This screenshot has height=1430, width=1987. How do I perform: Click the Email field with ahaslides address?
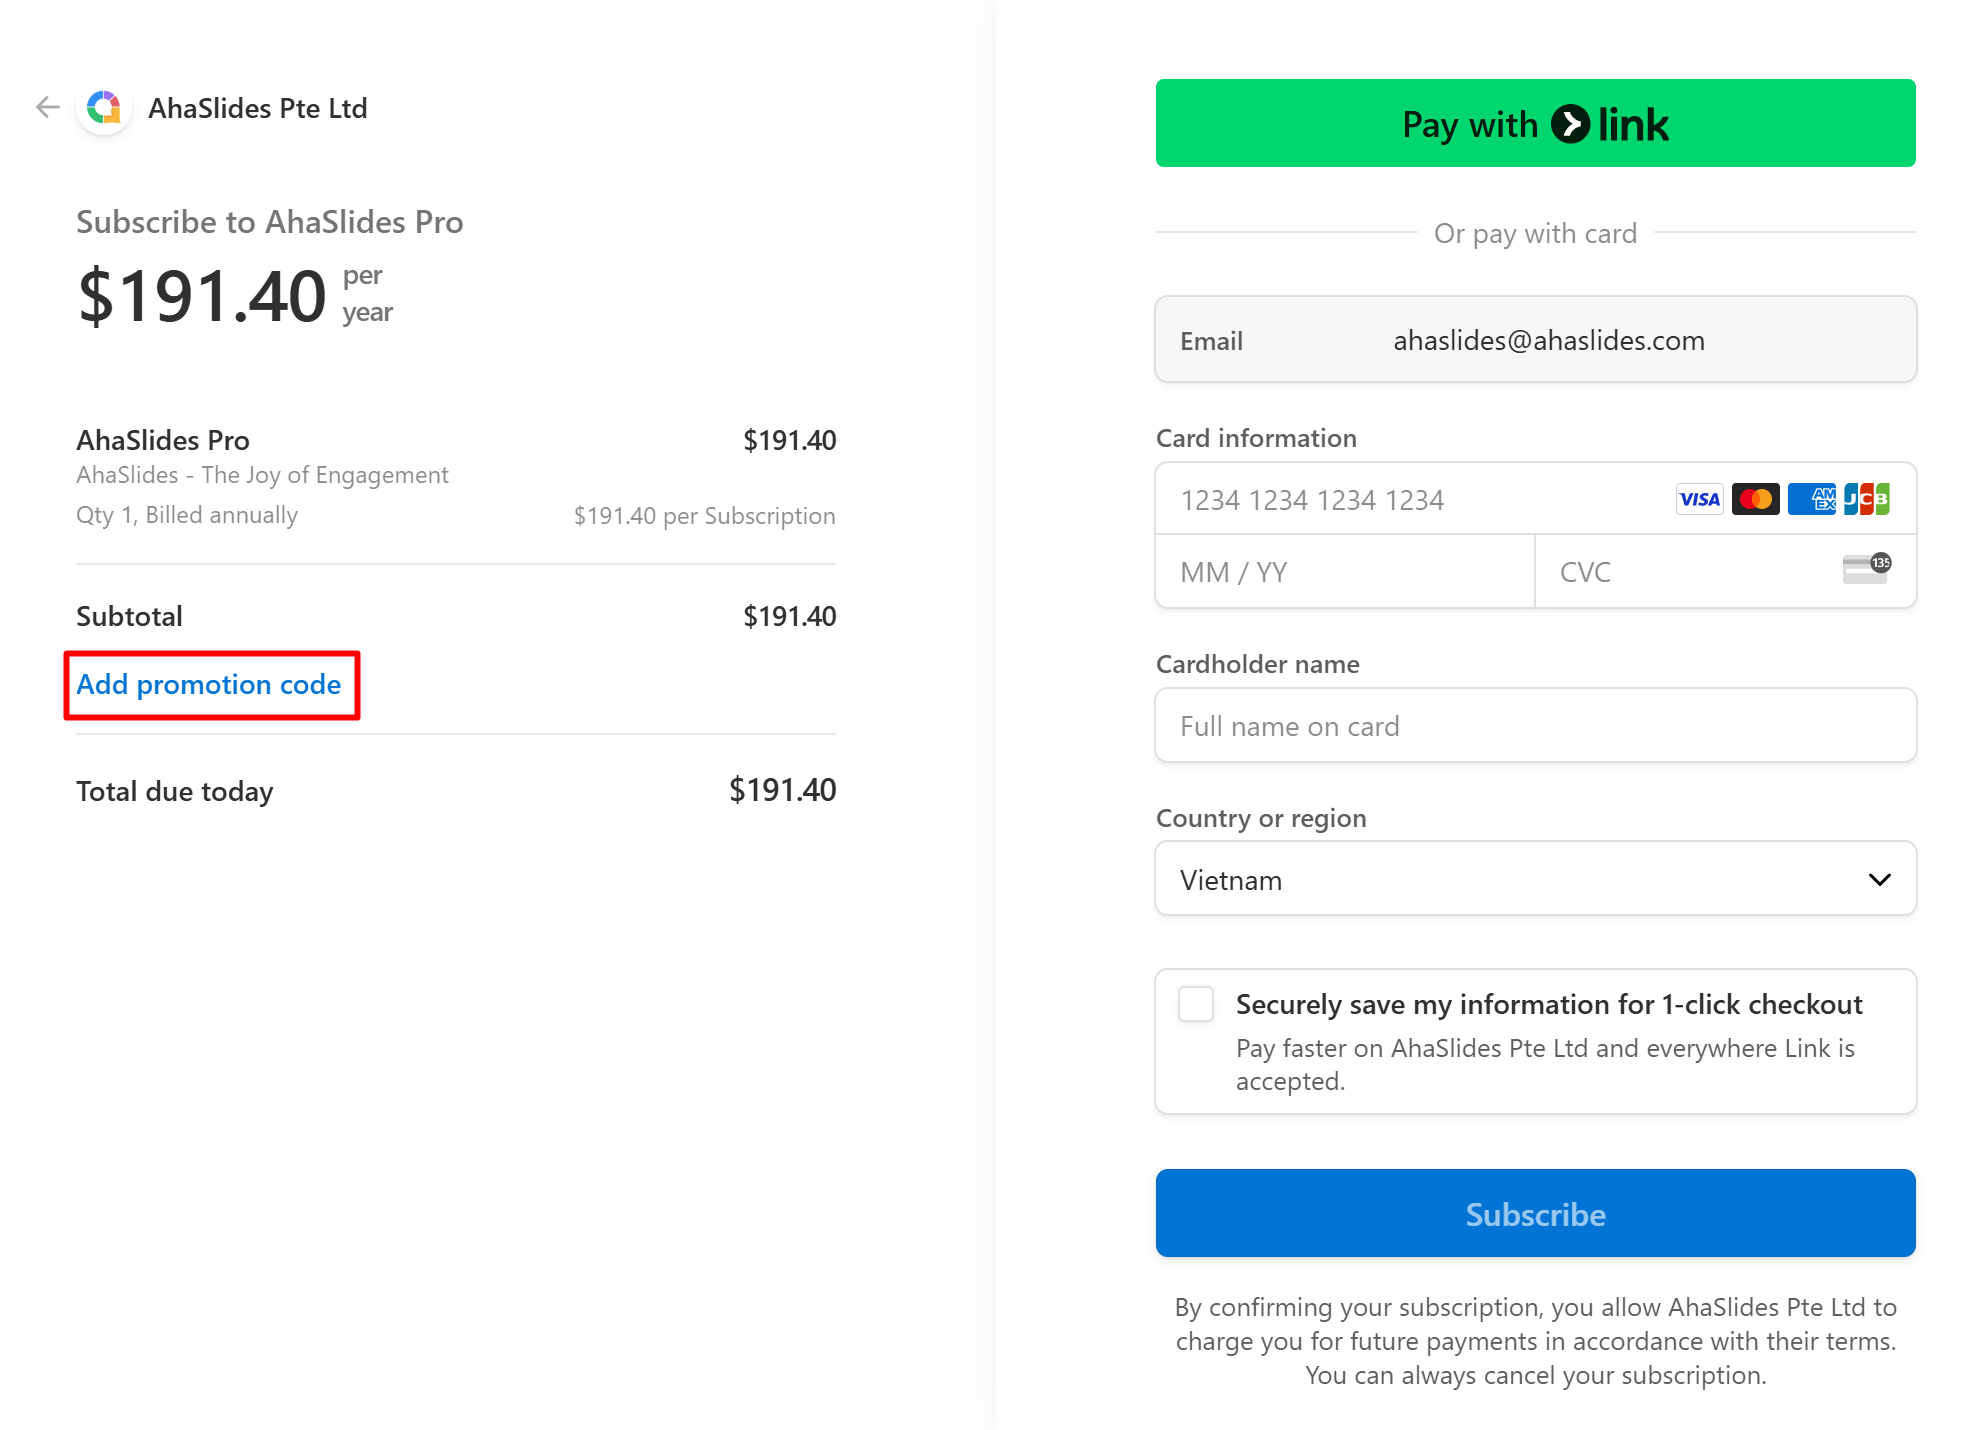(1535, 340)
